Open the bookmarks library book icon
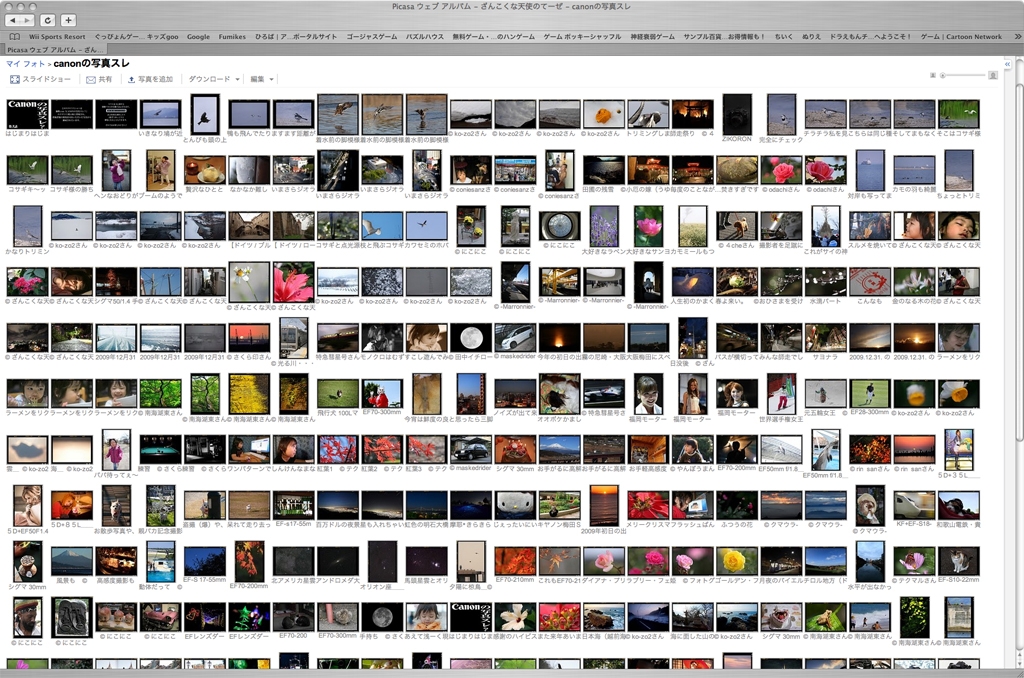 [x=14, y=37]
